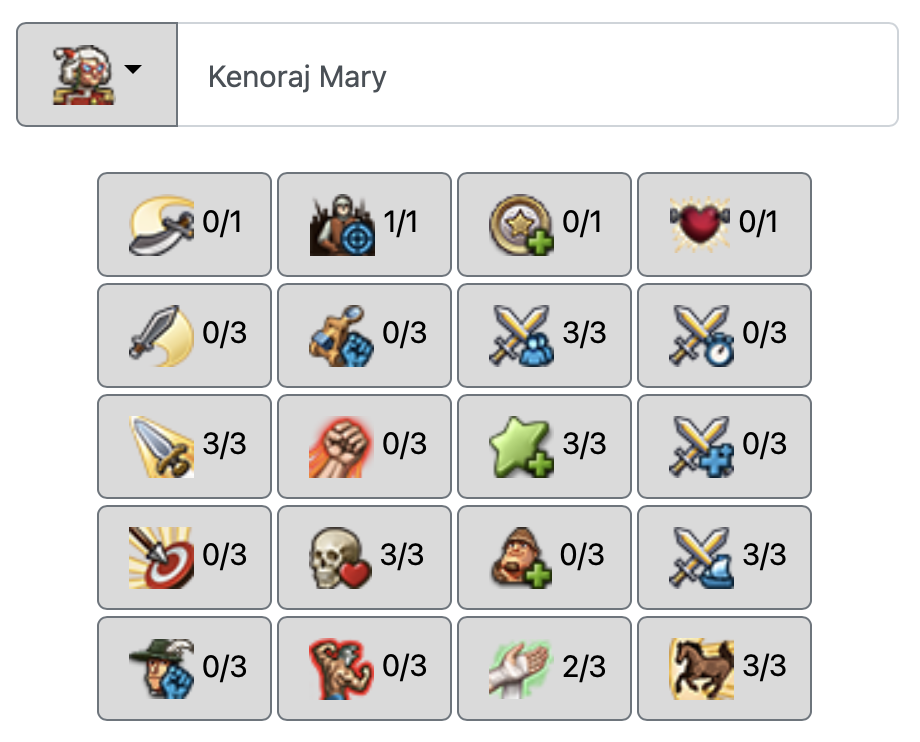The image size is (920, 742).
Task: Select the feathered hat soldier skill
Action: pos(184,668)
